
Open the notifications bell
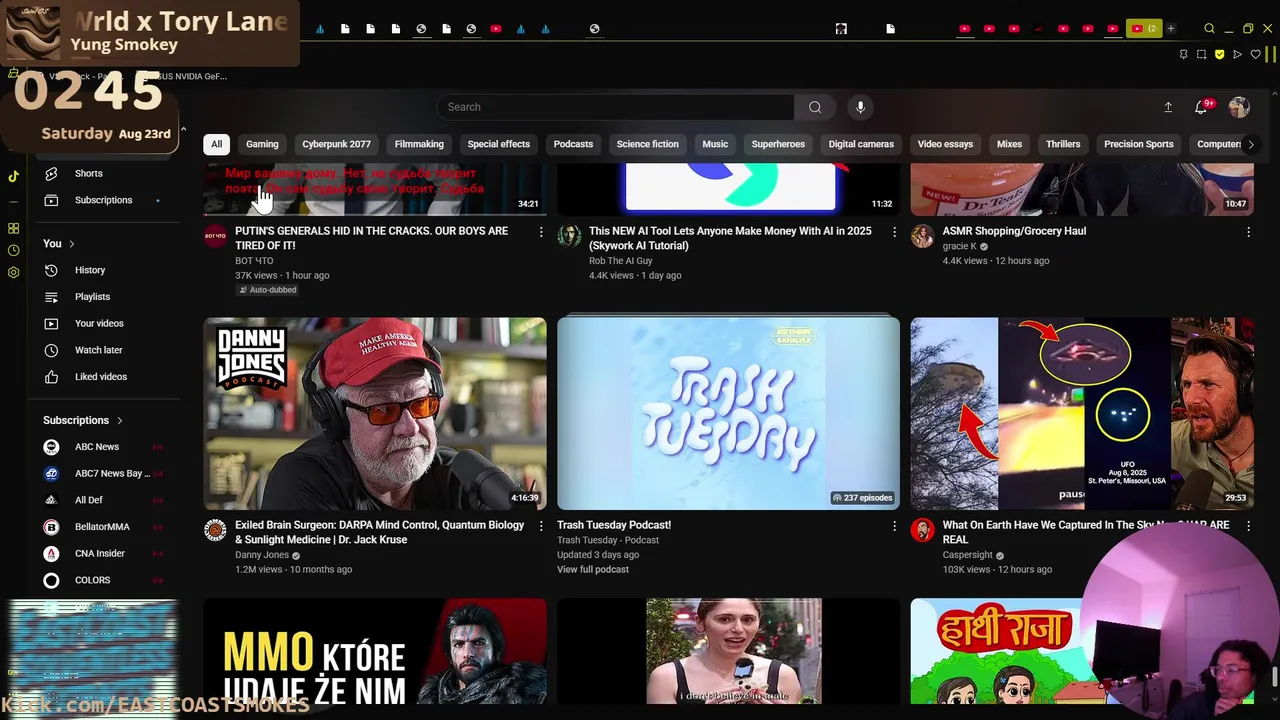pyautogui.click(x=1201, y=107)
